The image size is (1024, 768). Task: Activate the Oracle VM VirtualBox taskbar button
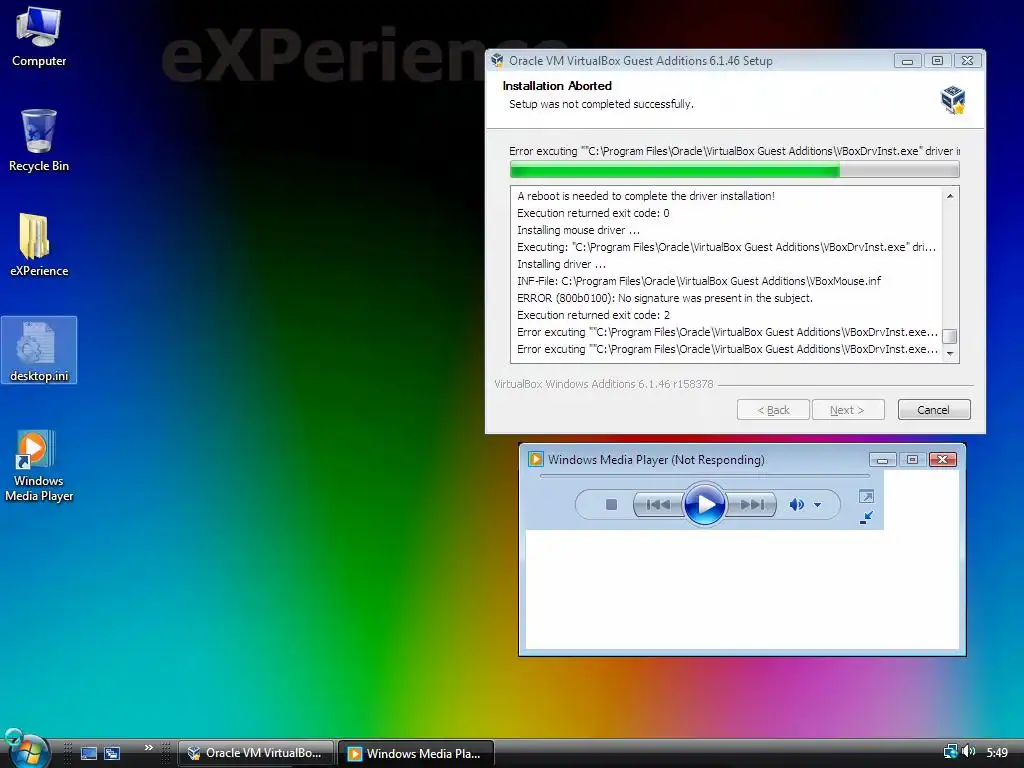256,753
